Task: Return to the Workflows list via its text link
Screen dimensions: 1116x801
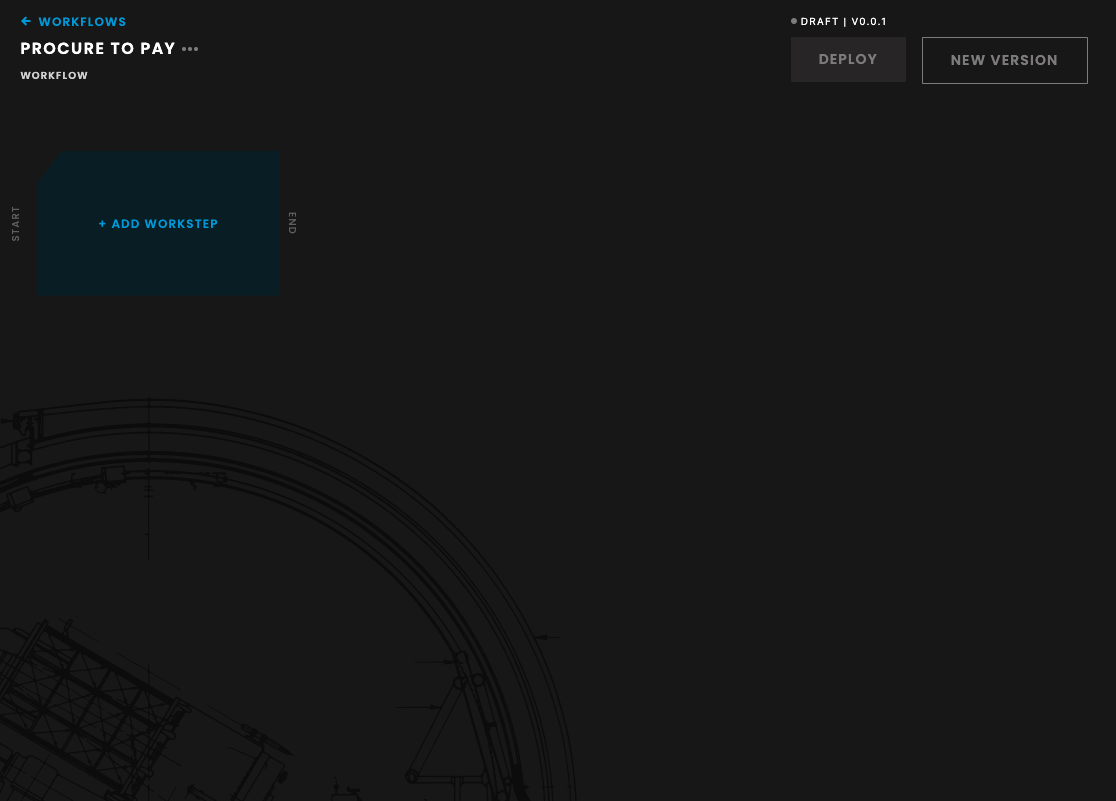Action: tap(82, 22)
